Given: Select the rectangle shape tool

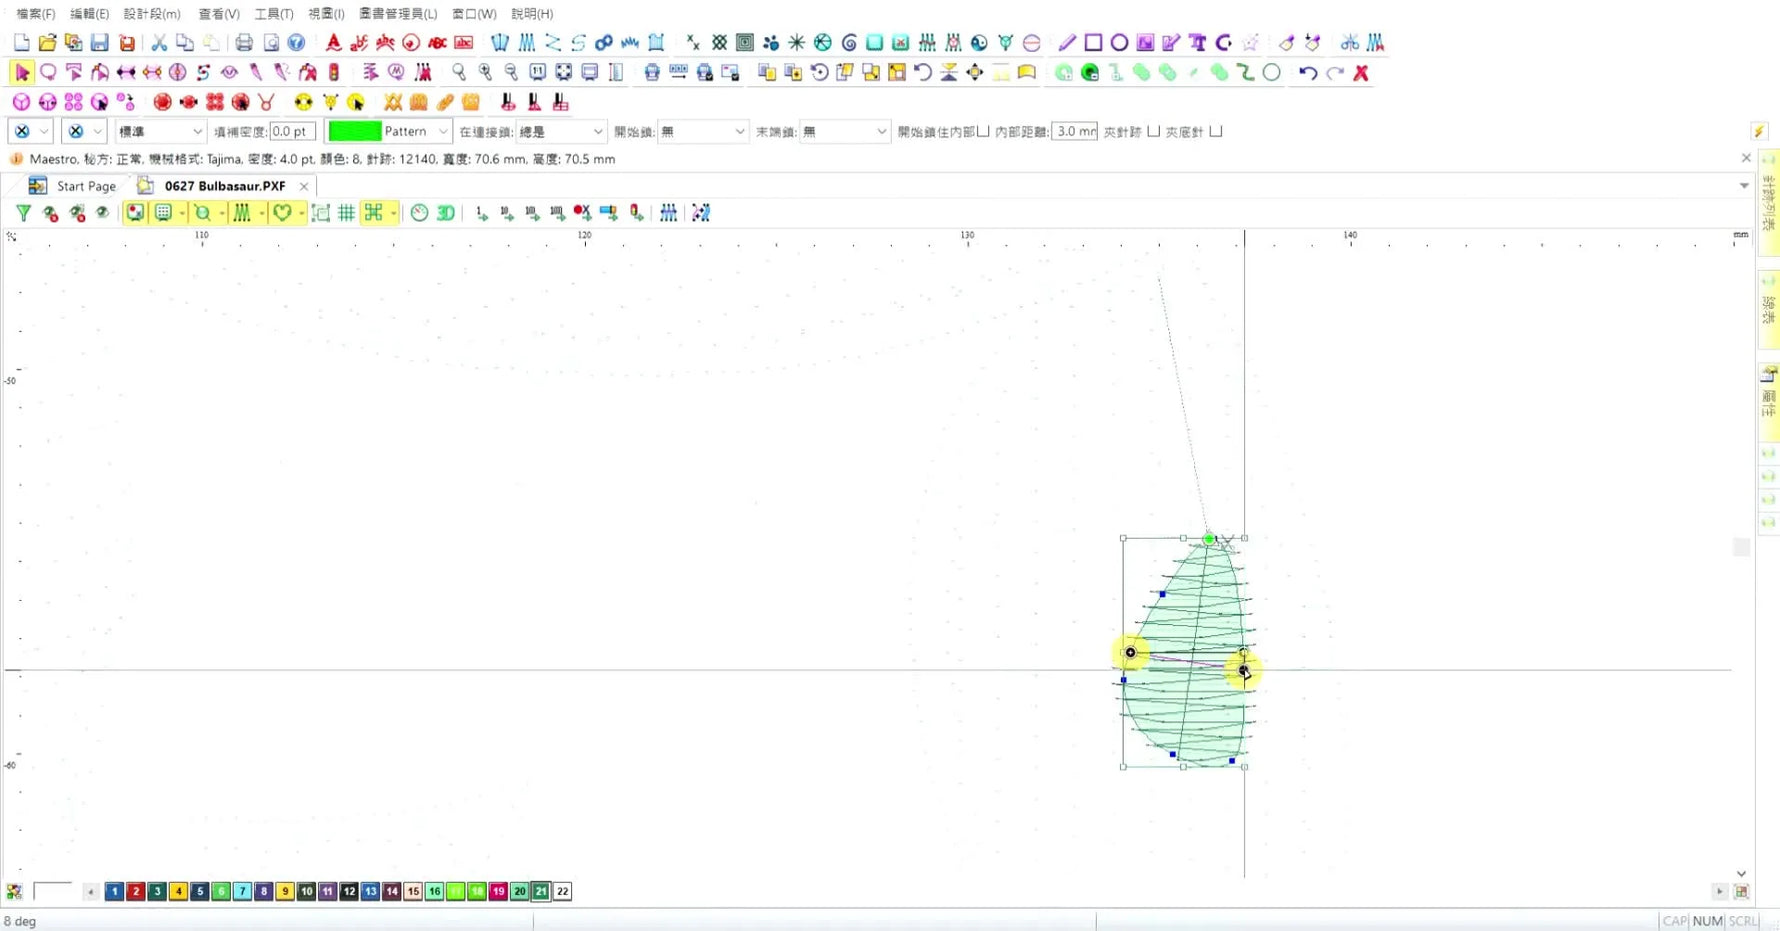Looking at the screenshot, I should (1093, 42).
